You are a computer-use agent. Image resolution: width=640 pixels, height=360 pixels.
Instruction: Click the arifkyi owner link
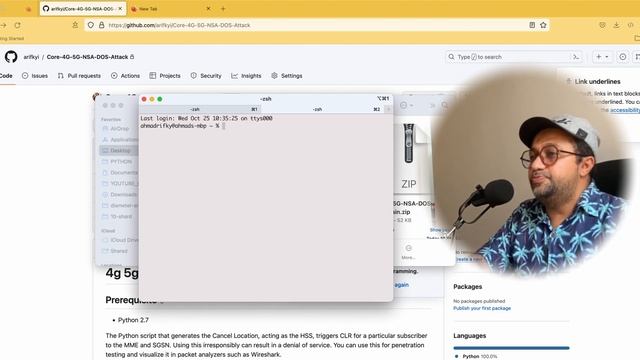click(31, 57)
